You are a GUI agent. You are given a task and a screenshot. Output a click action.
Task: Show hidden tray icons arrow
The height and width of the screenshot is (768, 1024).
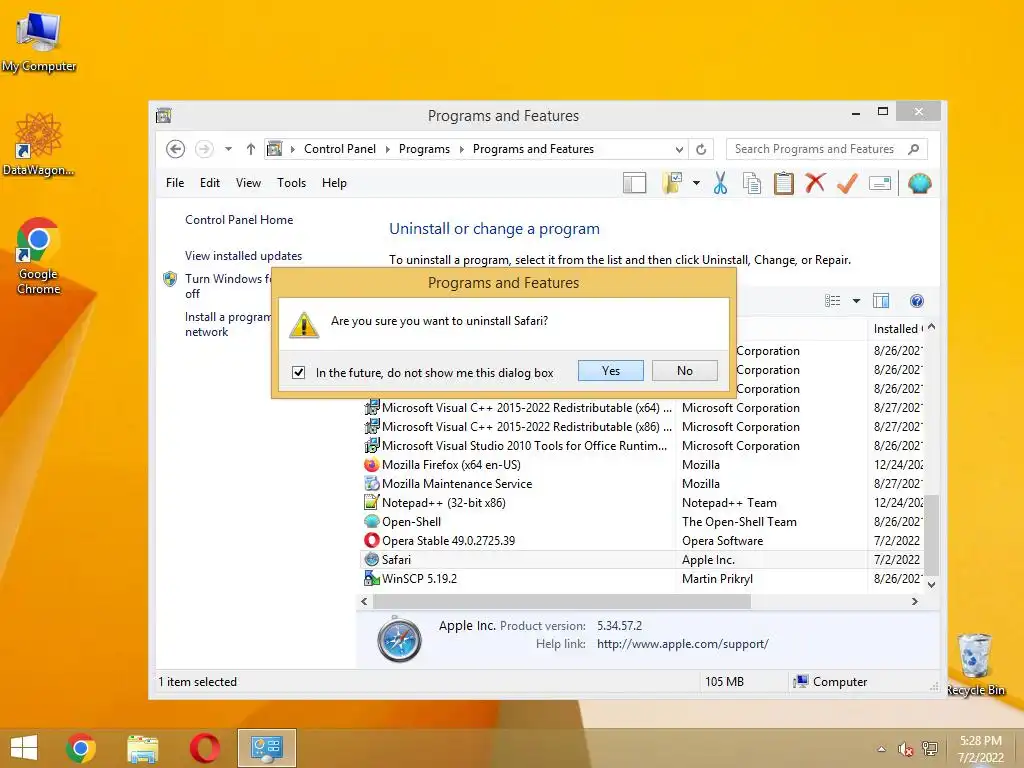click(882, 749)
